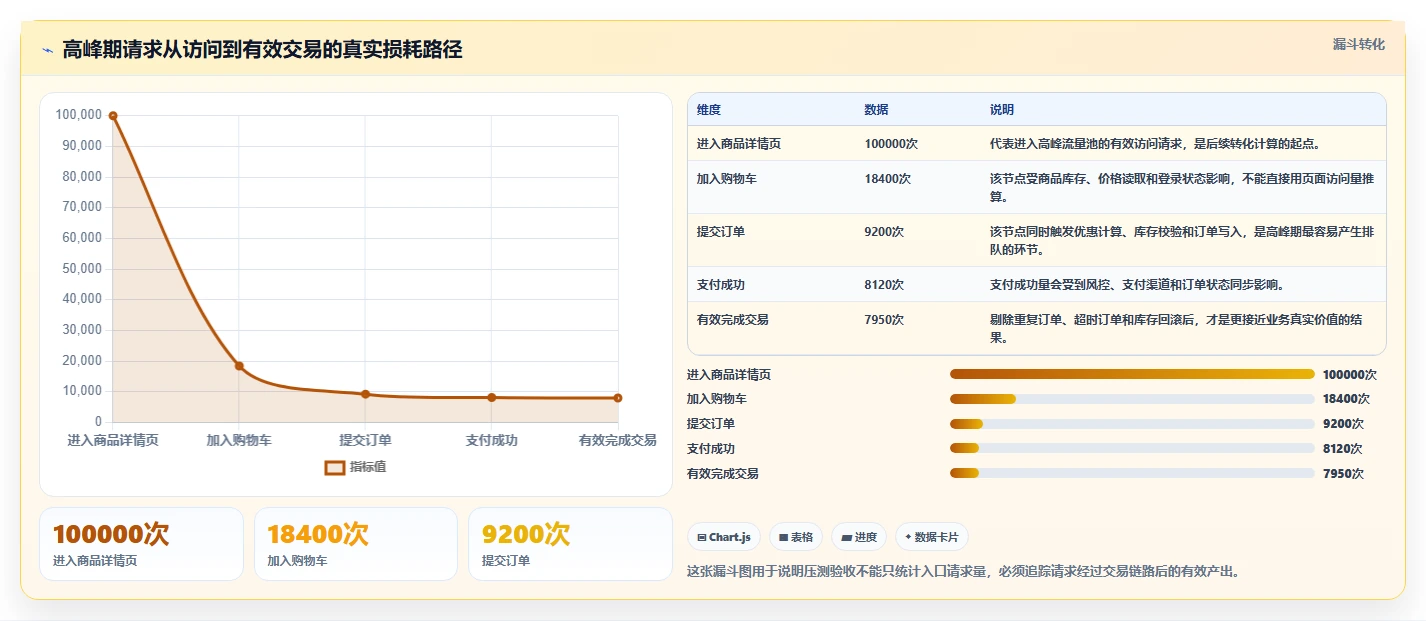Click the chart point above 进入商品详情页
Viewport: 1426px width, 621px height.
point(113,116)
